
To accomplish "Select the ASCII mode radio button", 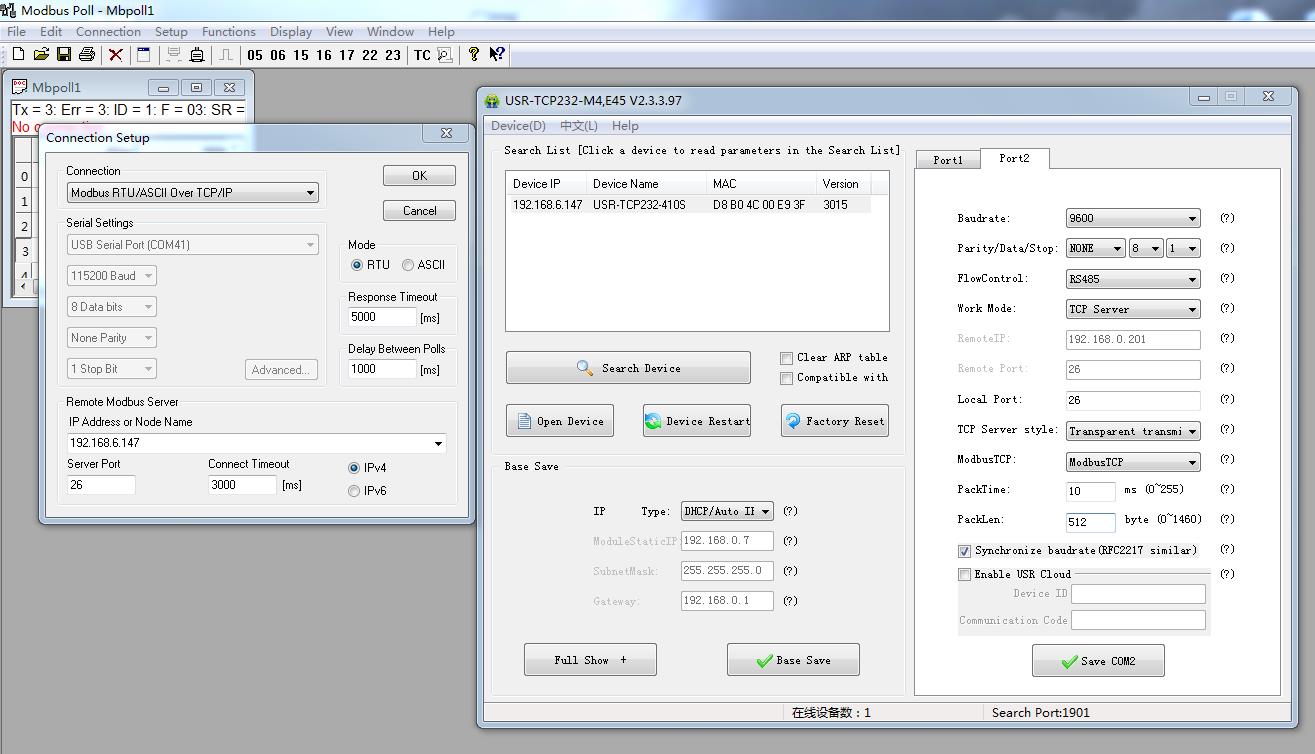I will point(408,265).
